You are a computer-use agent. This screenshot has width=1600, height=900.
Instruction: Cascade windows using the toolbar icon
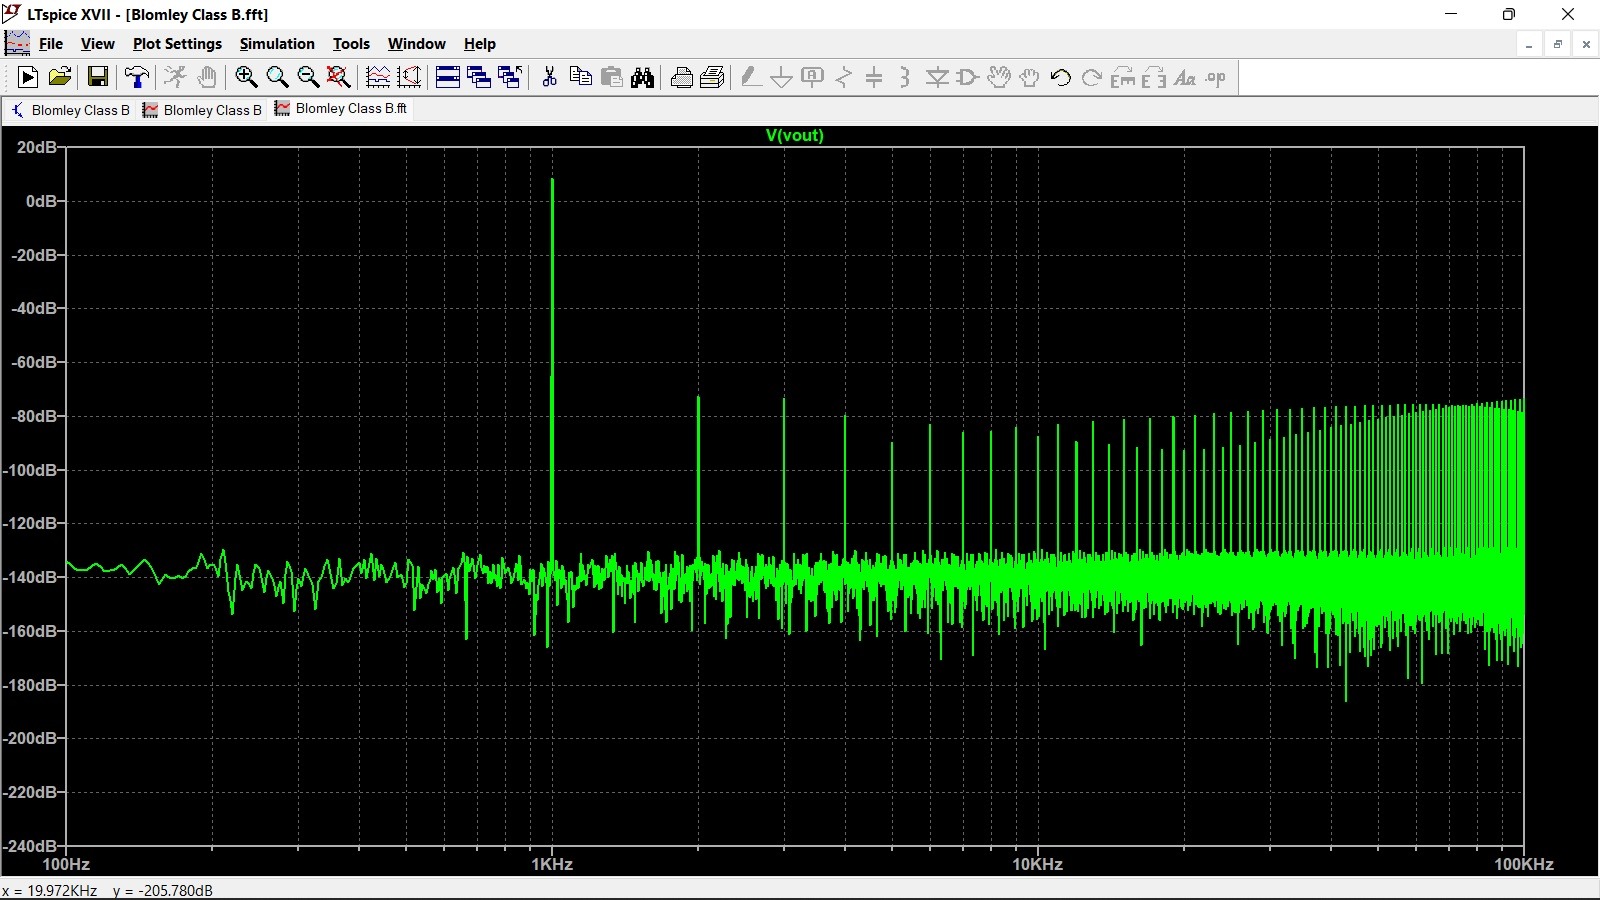(479, 77)
